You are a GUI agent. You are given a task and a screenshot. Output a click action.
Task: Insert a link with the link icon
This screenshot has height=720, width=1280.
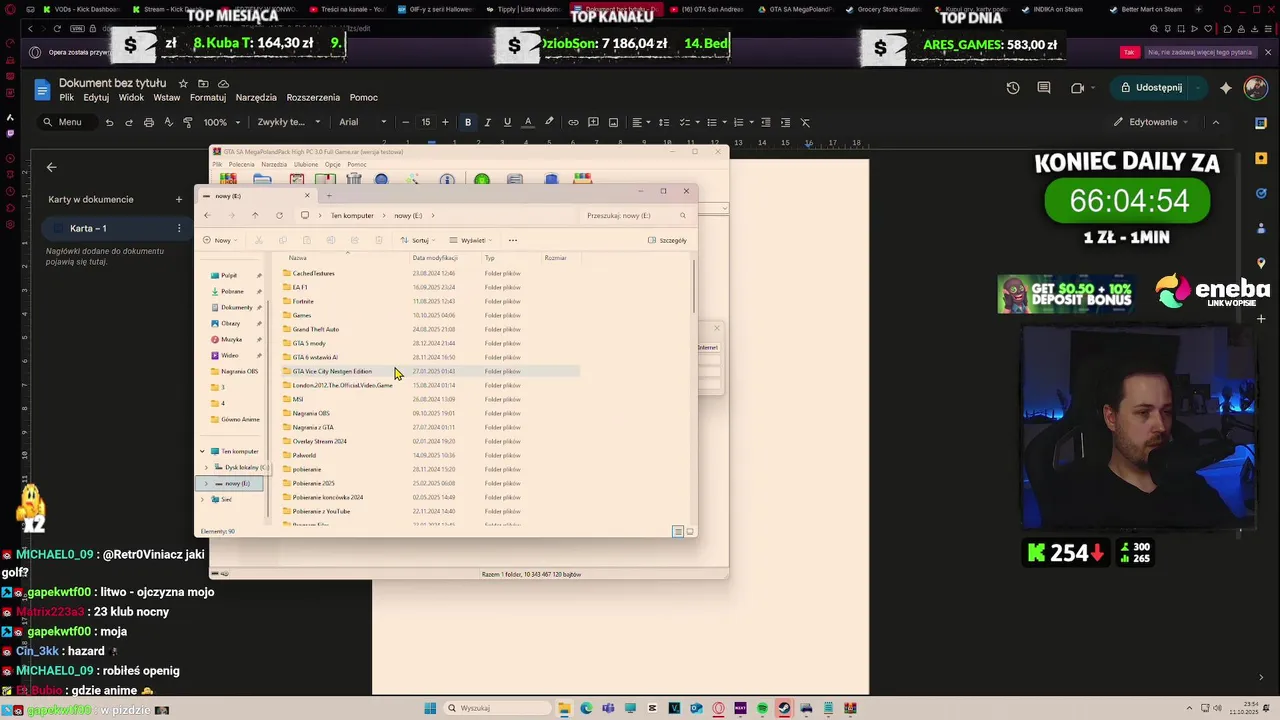point(573,122)
